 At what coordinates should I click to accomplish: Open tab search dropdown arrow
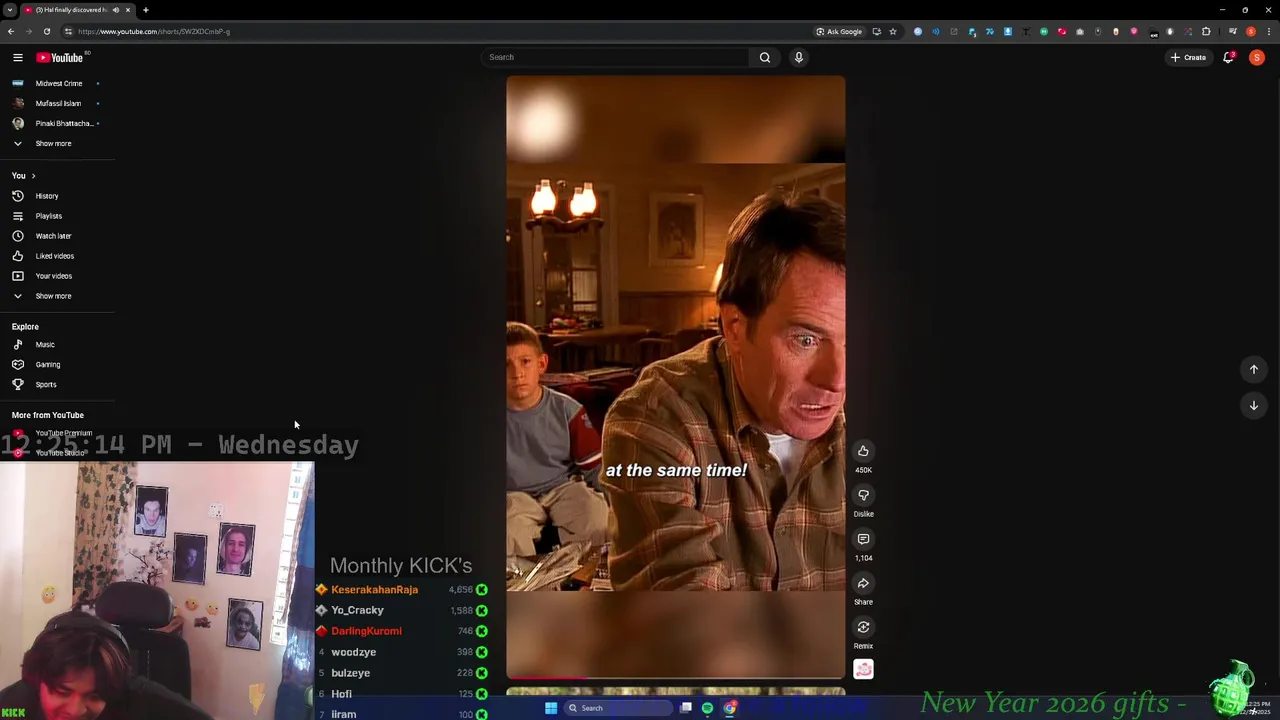pos(10,10)
